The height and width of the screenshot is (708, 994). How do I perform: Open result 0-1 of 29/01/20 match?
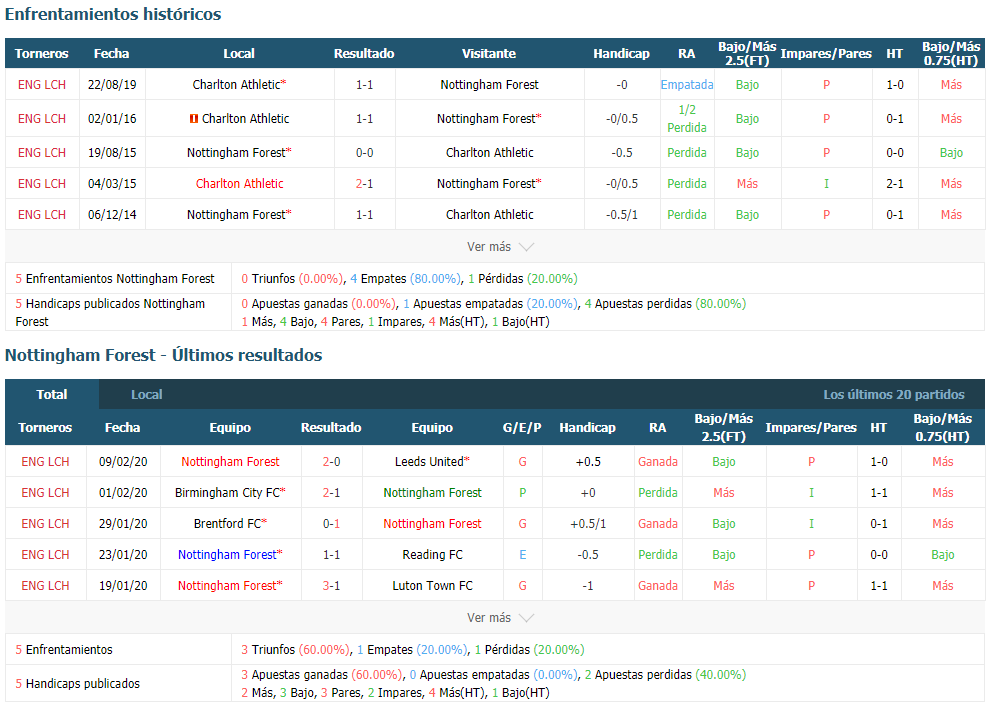332,524
